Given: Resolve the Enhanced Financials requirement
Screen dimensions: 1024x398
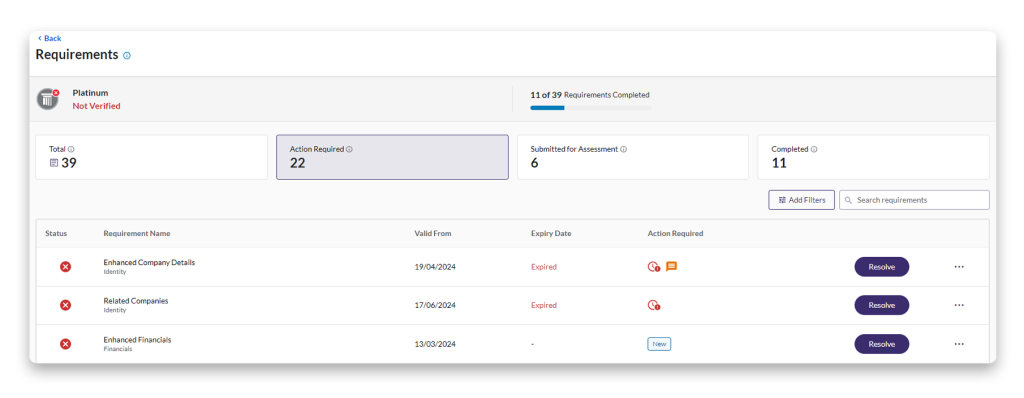Looking at the screenshot, I should point(882,344).
